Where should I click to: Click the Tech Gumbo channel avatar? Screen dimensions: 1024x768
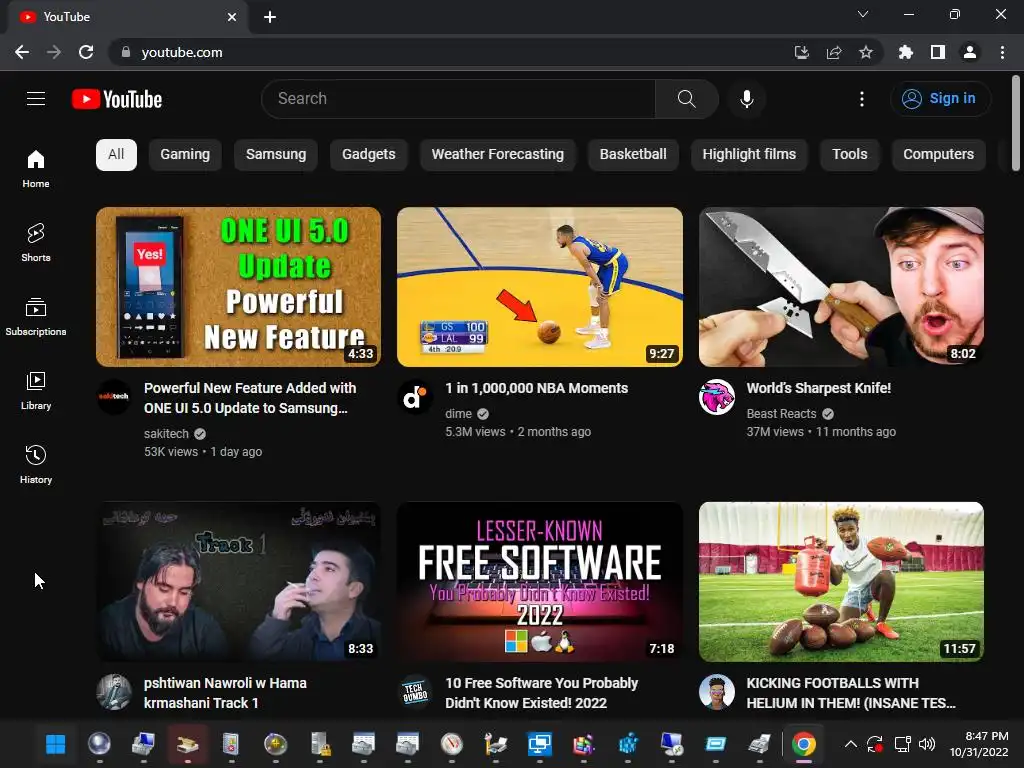tap(415, 692)
